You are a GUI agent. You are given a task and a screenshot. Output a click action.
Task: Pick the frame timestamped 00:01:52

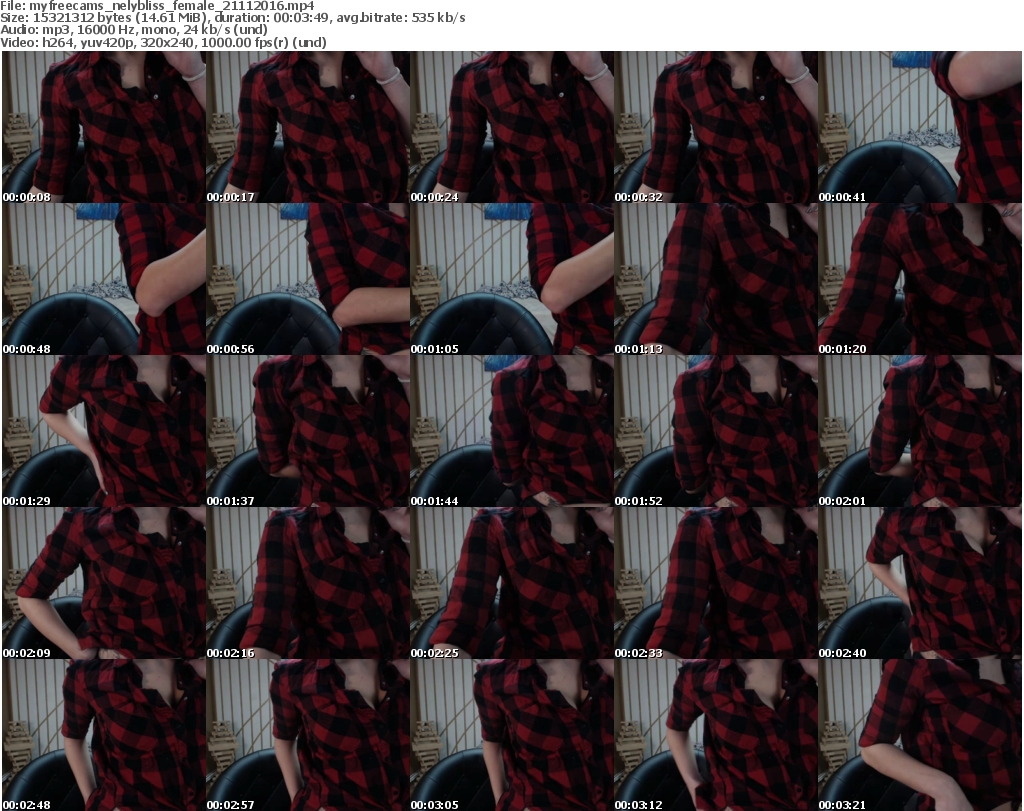point(716,431)
